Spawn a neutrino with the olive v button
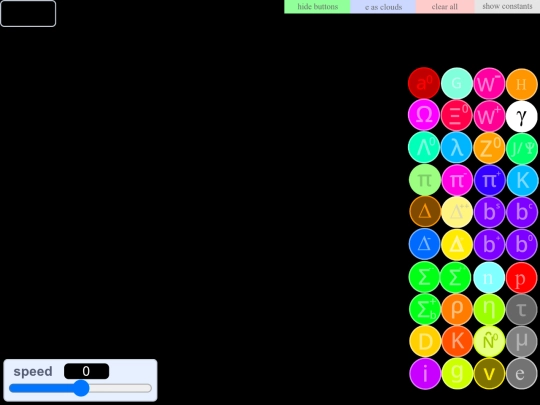The height and width of the screenshot is (405, 540). point(490,374)
